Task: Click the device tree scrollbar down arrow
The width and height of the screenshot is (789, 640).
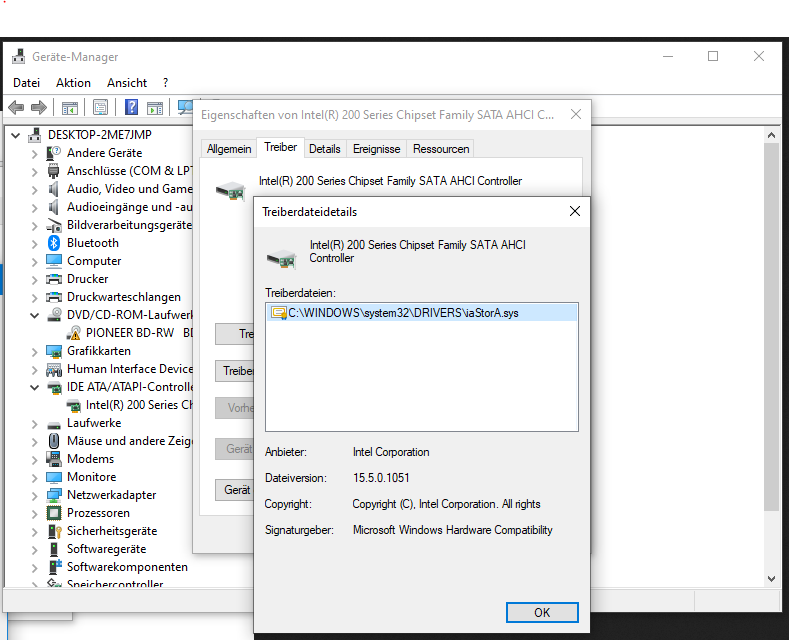Action: pos(771,579)
